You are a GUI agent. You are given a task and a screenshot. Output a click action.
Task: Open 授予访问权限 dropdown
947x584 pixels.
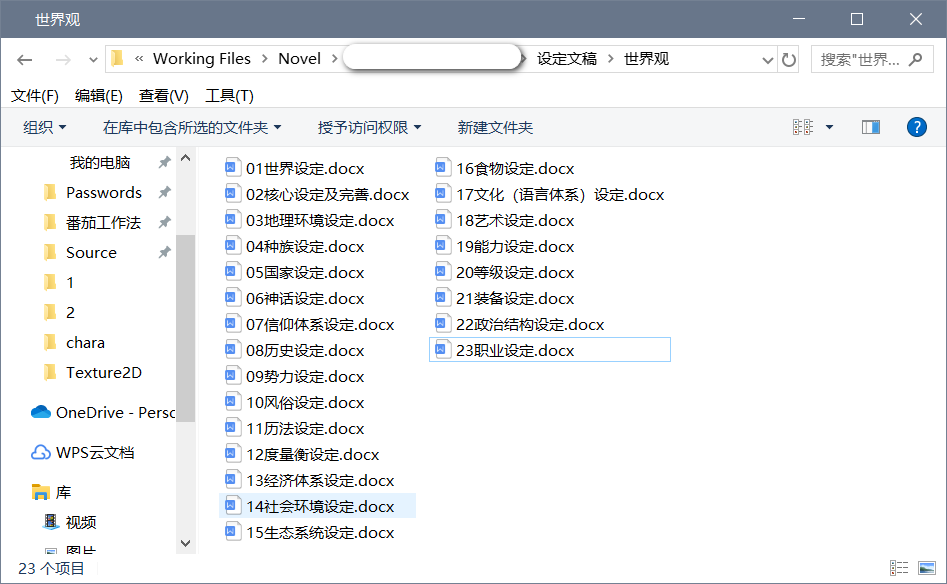pyautogui.click(x=369, y=127)
